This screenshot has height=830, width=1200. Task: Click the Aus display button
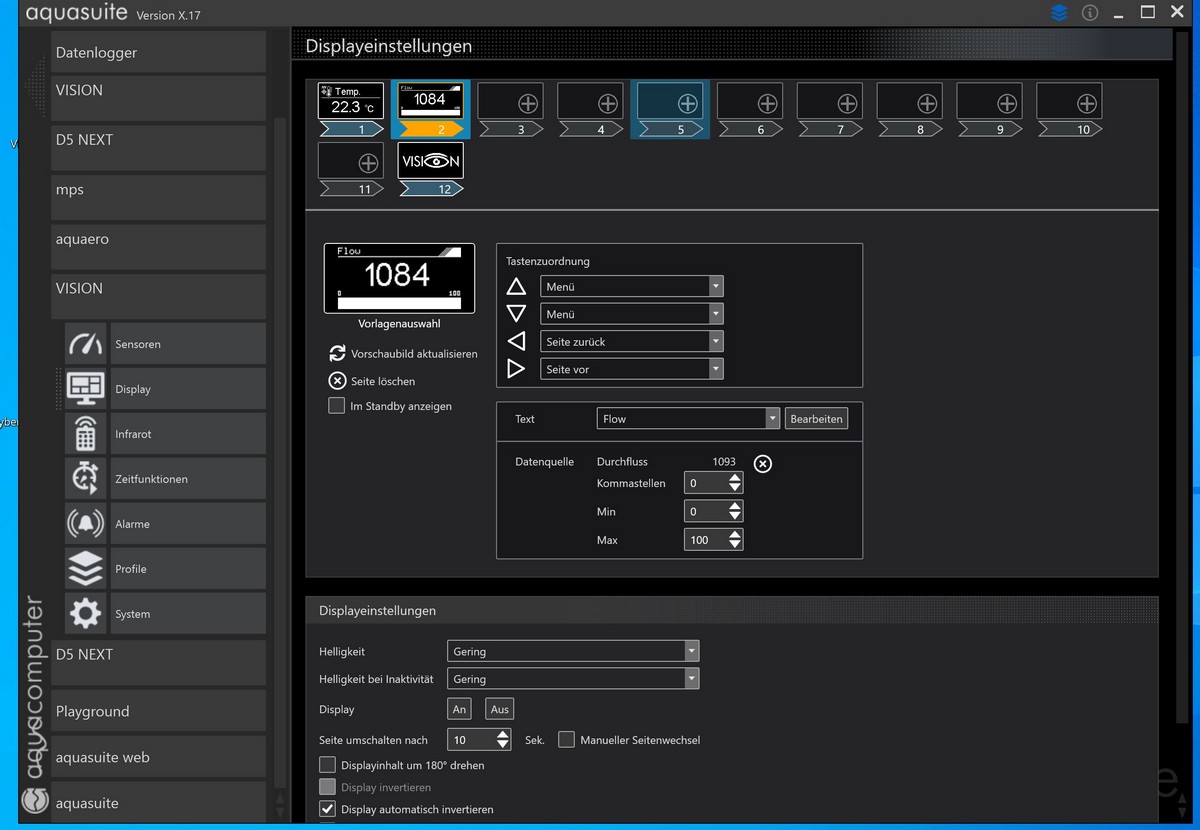pos(499,709)
